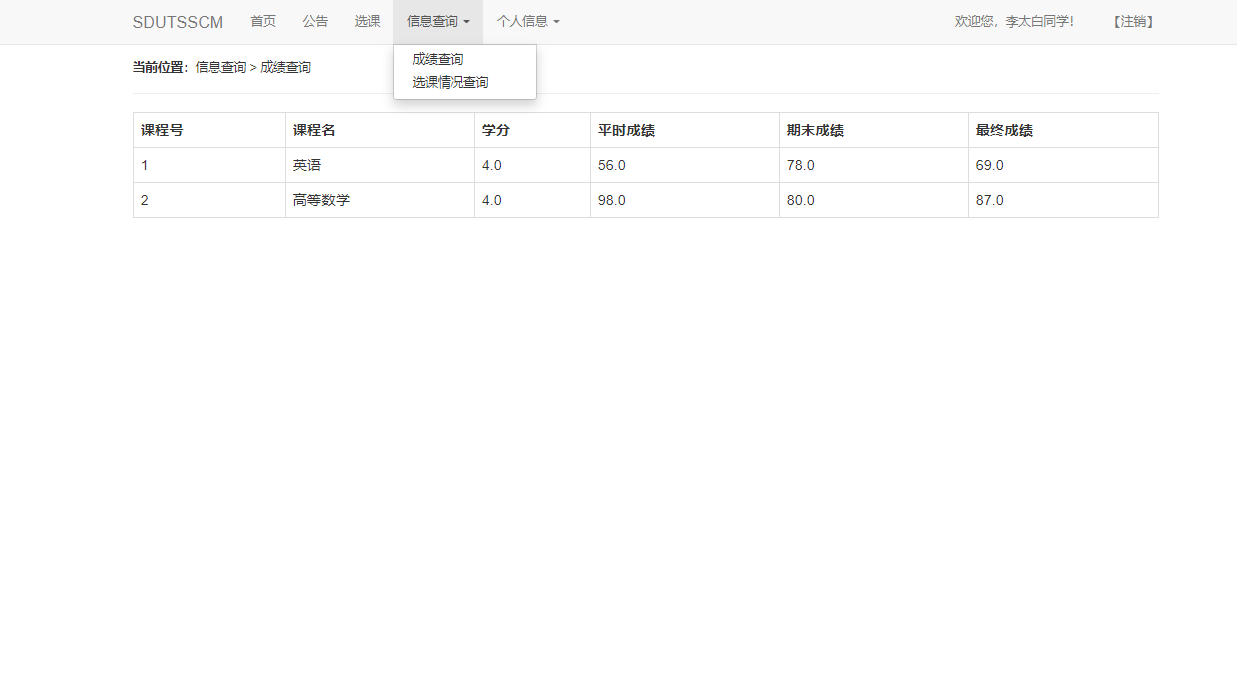Select the 高等数学 course row
The width and height of the screenshot is (1237, 689).
(x=321, y=200)
